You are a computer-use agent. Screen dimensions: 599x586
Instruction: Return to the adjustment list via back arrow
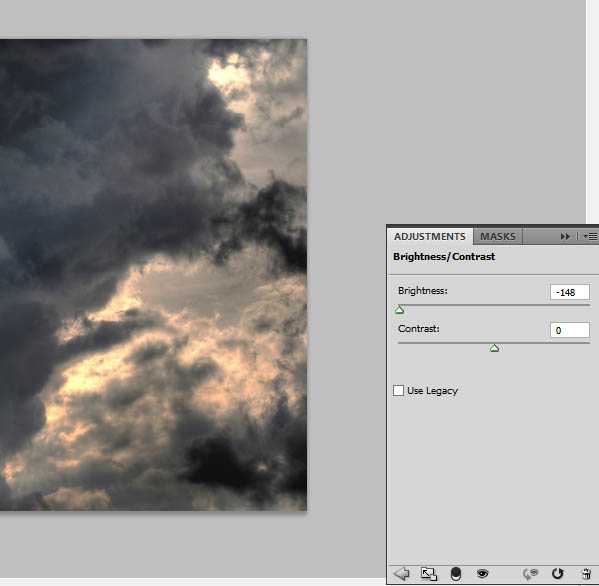(401, 573)
